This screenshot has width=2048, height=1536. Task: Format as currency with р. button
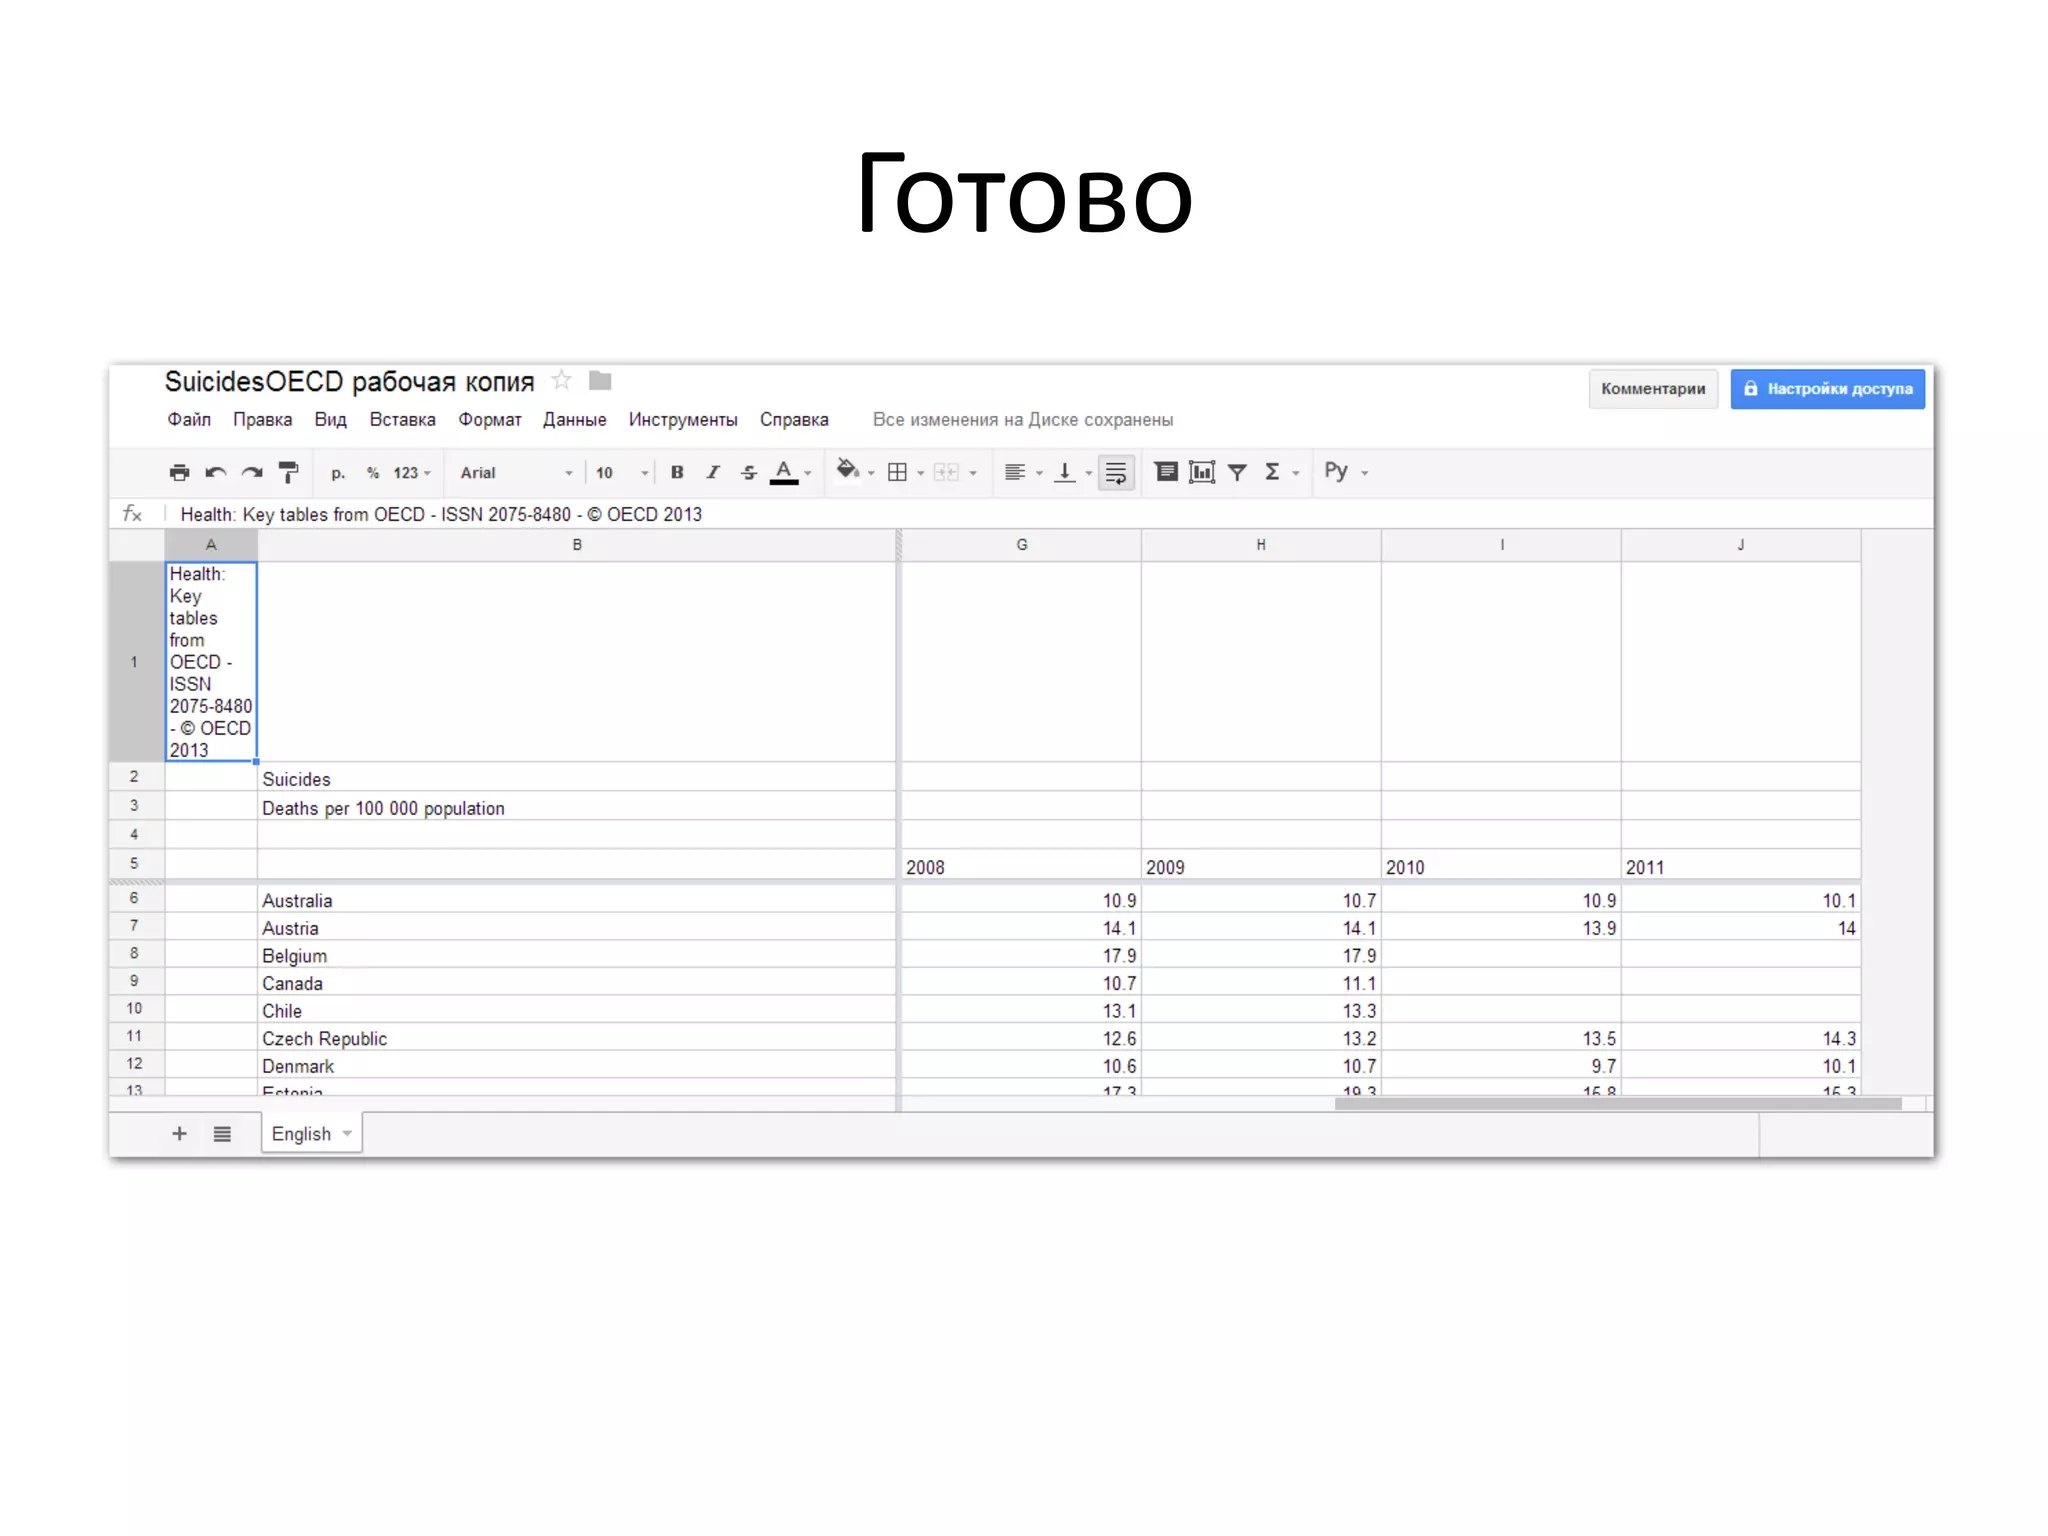pos(338,473)
